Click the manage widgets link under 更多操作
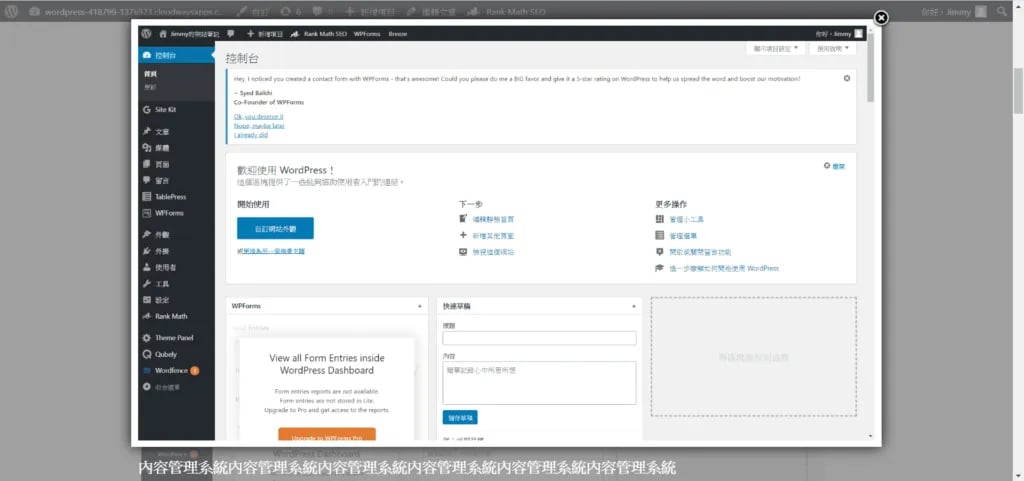The width and height of the screenshot is (1024, 481). point(686,219)
